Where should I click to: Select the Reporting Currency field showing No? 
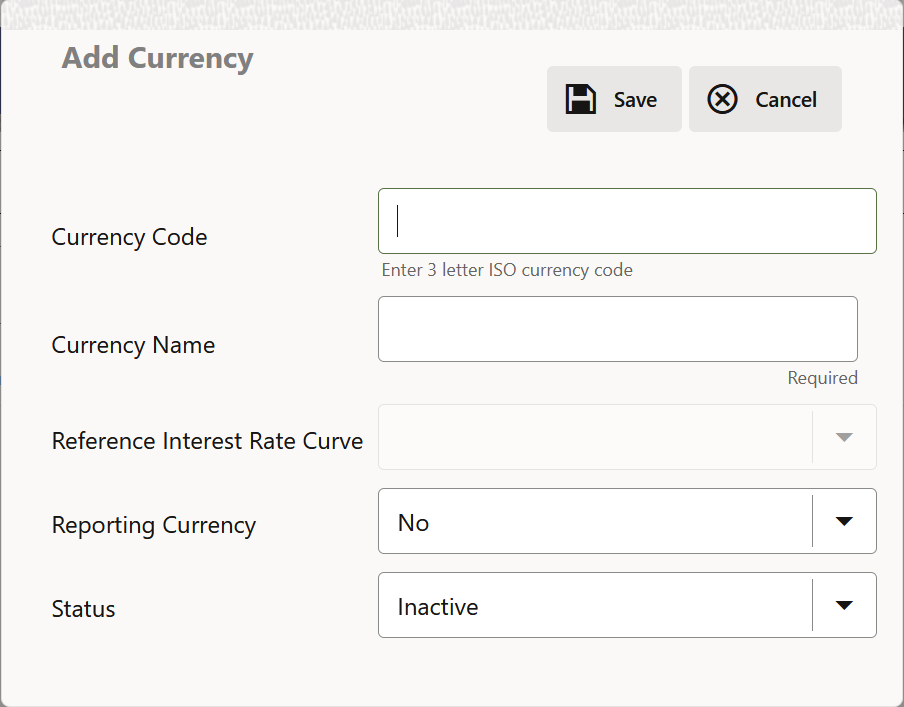[600, 521]
